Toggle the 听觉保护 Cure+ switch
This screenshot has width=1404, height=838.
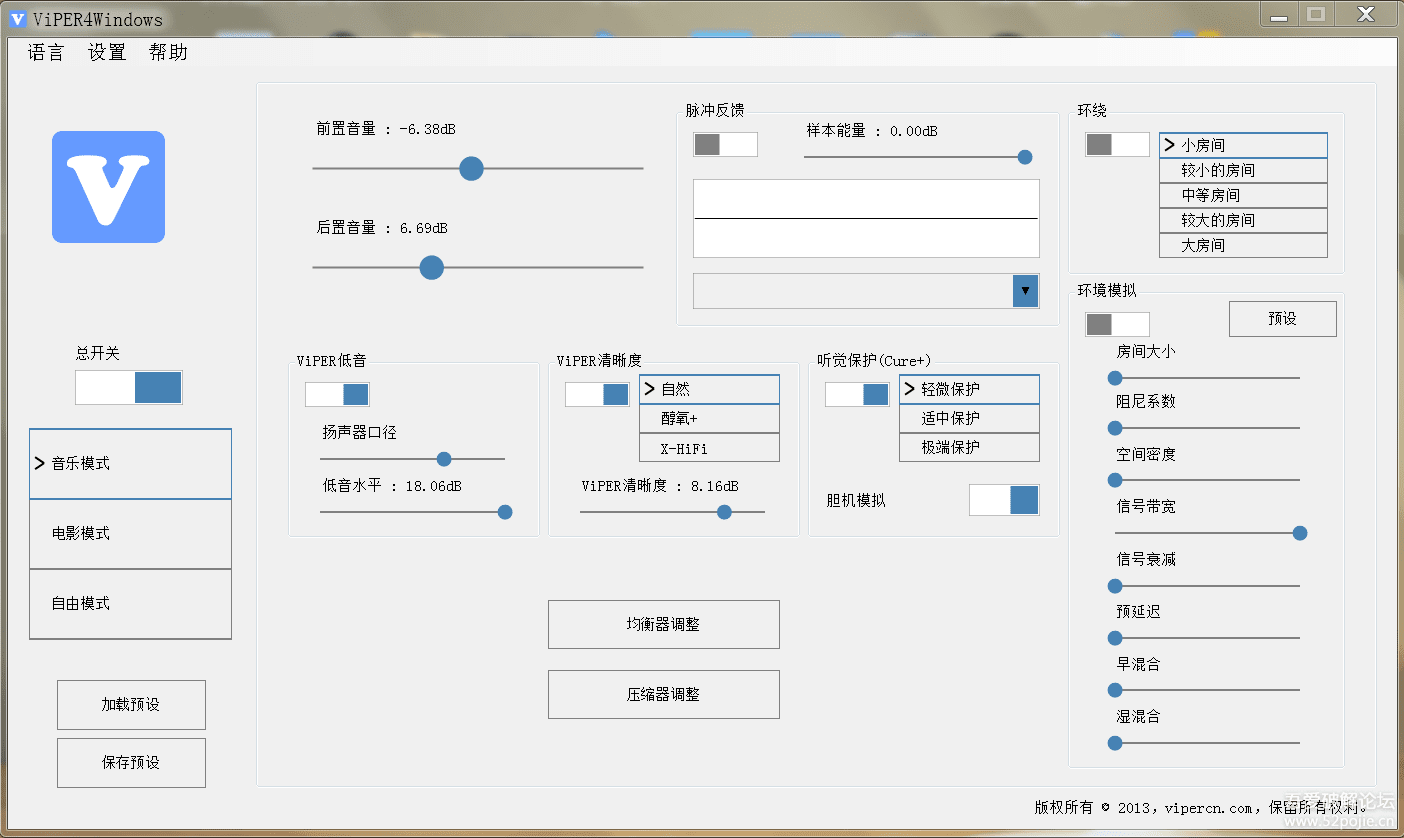[x=857, y=395]
